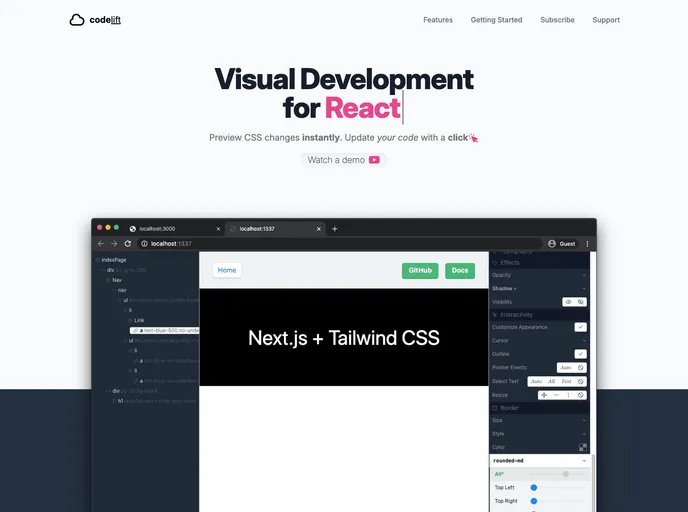This screenshot has height=512, width=688.
Task: Click the Top Left radius slider handle
Action: click(x=534, y=487)
